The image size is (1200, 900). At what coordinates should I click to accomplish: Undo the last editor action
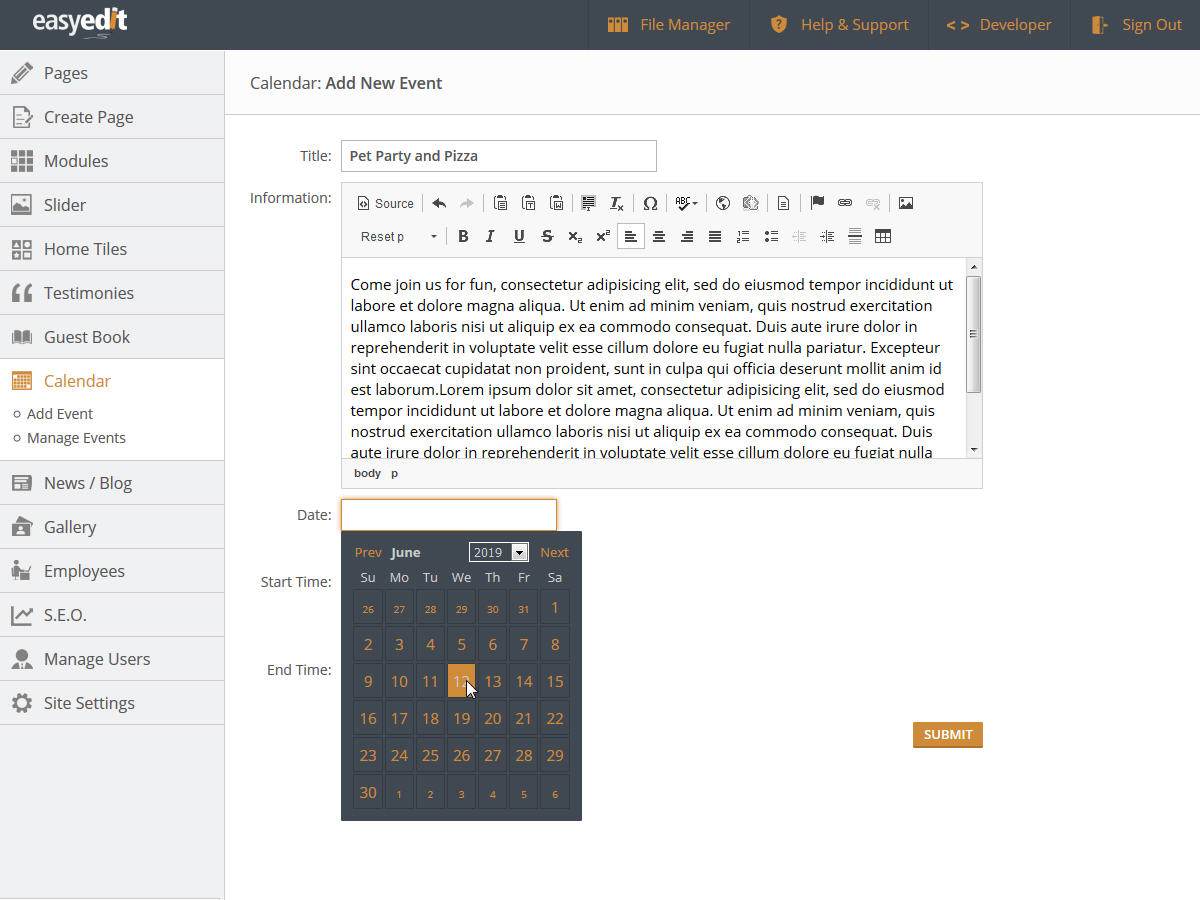pos(439,203)
